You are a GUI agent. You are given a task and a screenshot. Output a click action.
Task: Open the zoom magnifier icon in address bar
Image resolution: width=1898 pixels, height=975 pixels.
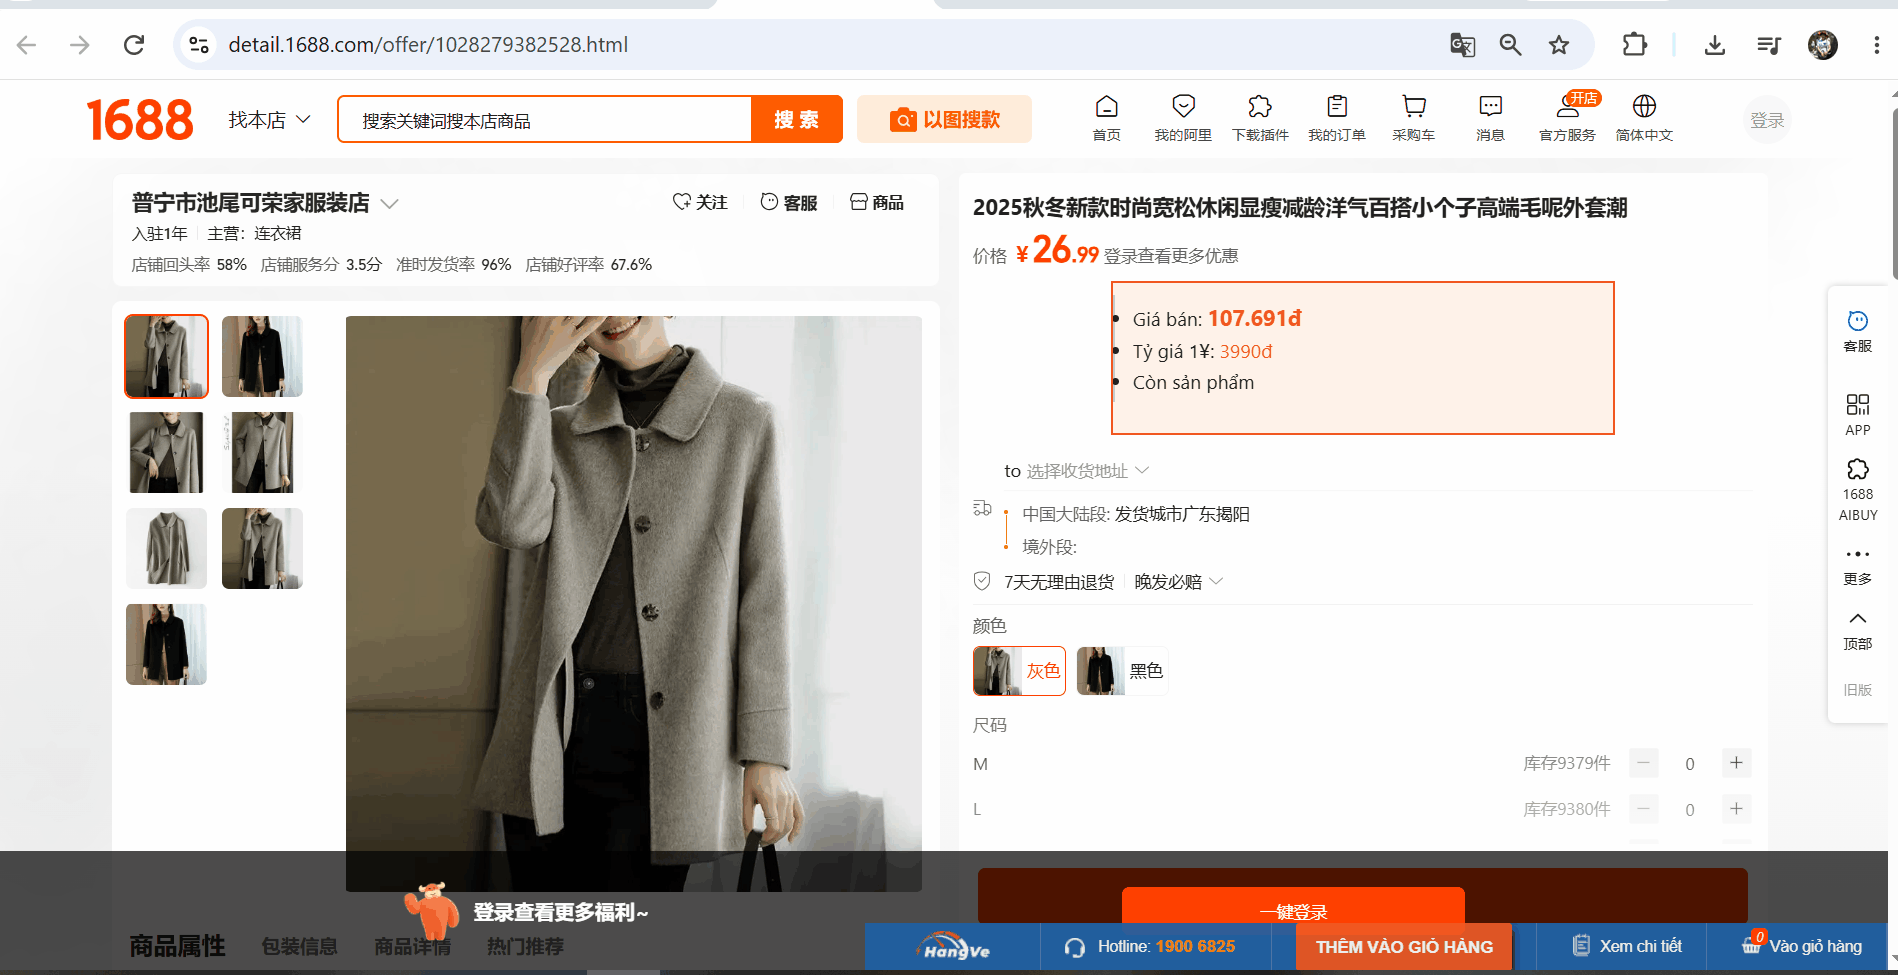tap(1510, 45)
